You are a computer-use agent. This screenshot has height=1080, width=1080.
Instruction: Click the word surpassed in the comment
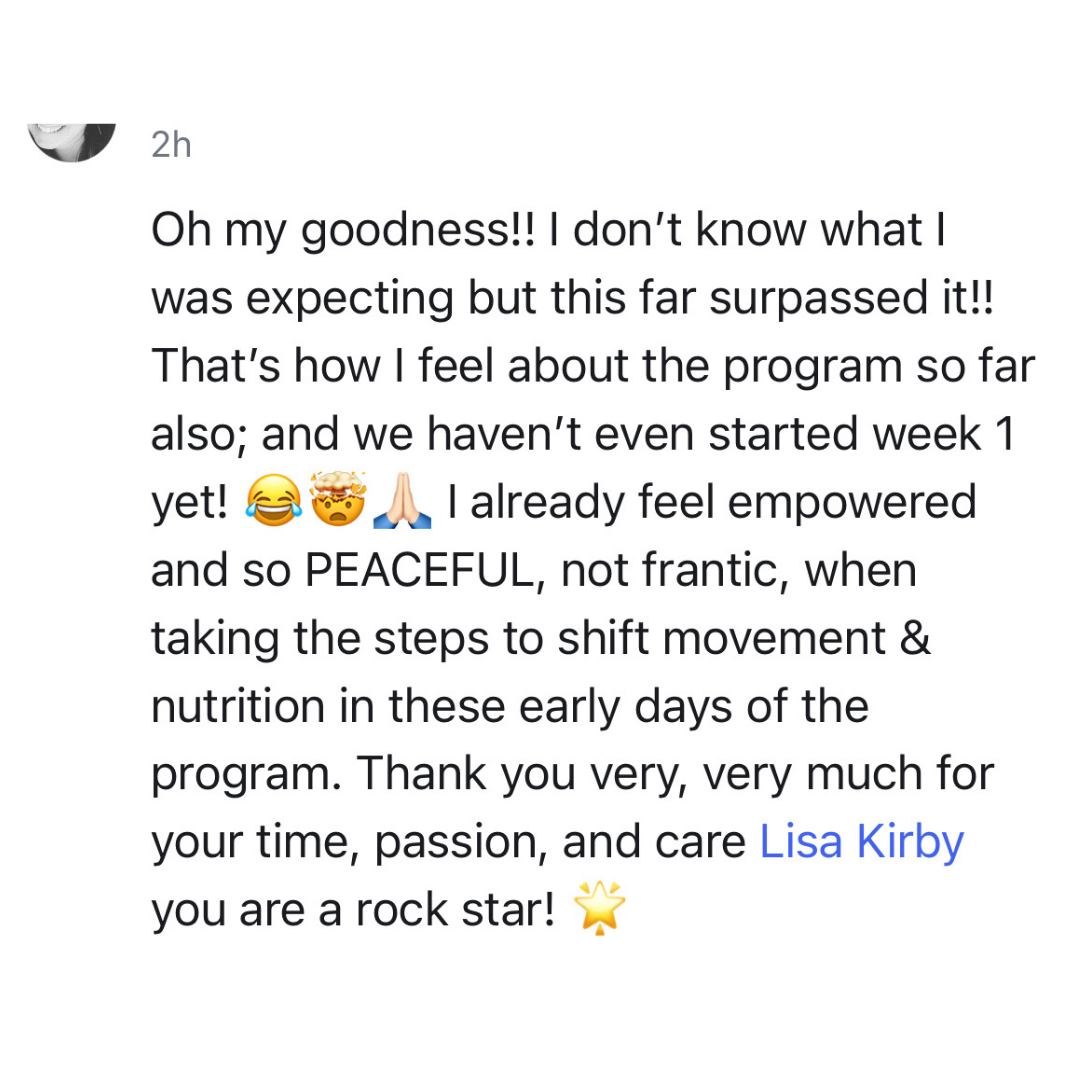click(819, 300)
